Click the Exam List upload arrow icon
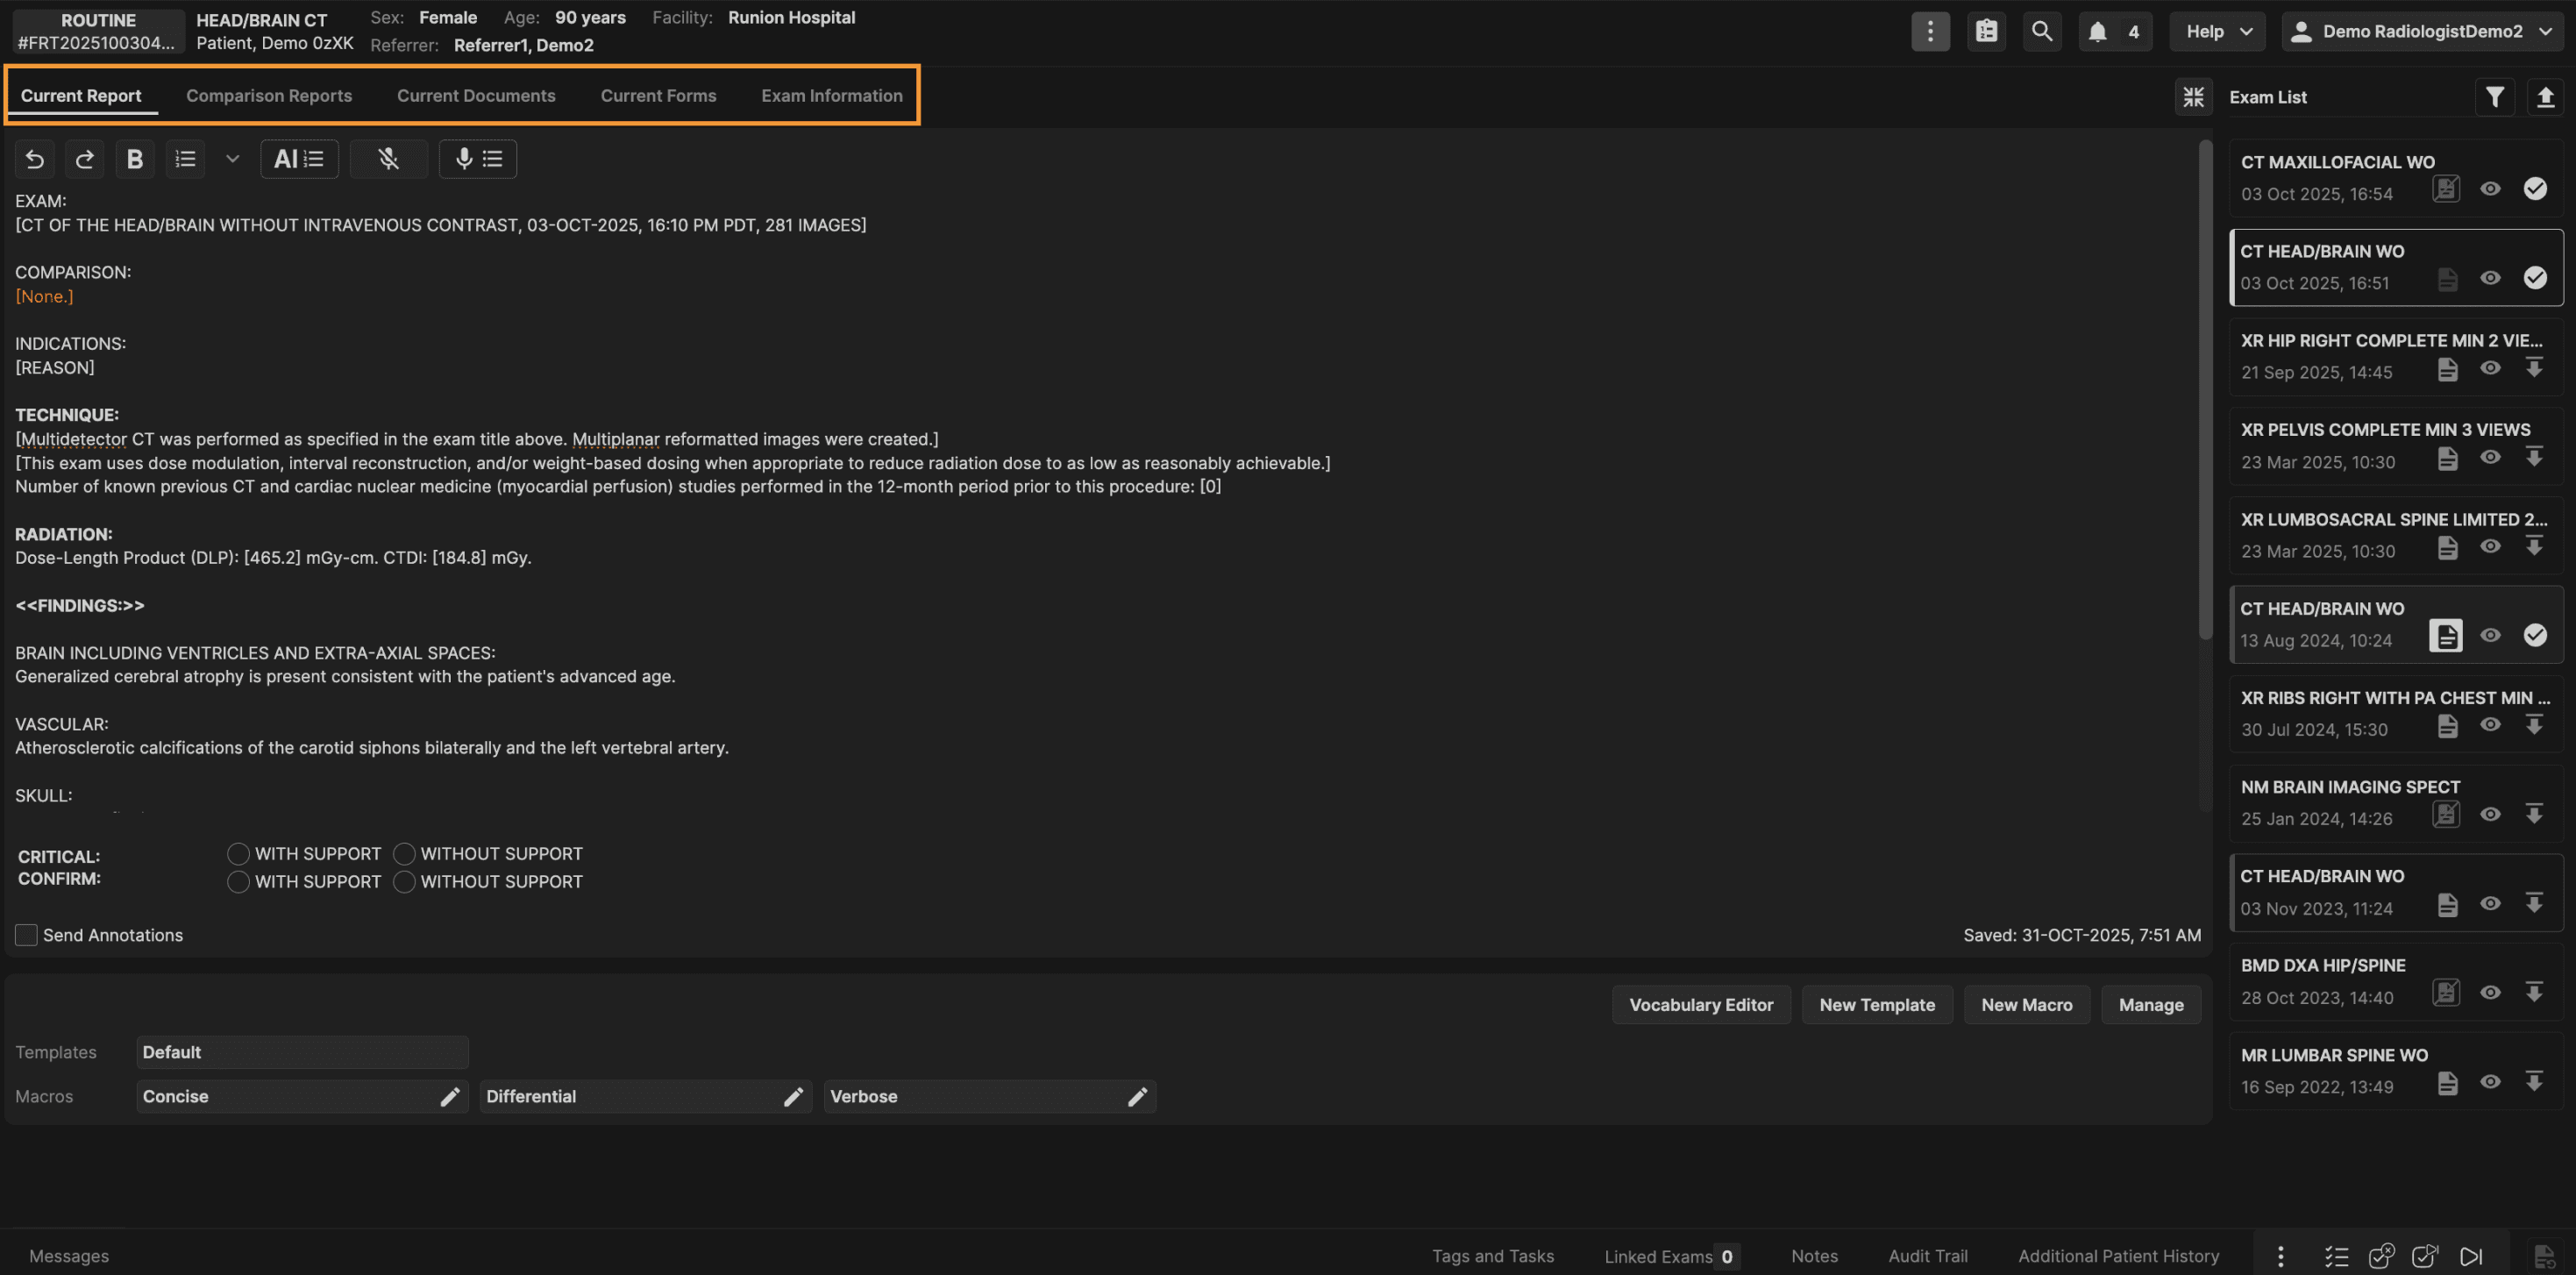Viewport: 2576px width, 1275px height. click(2545, 97)
